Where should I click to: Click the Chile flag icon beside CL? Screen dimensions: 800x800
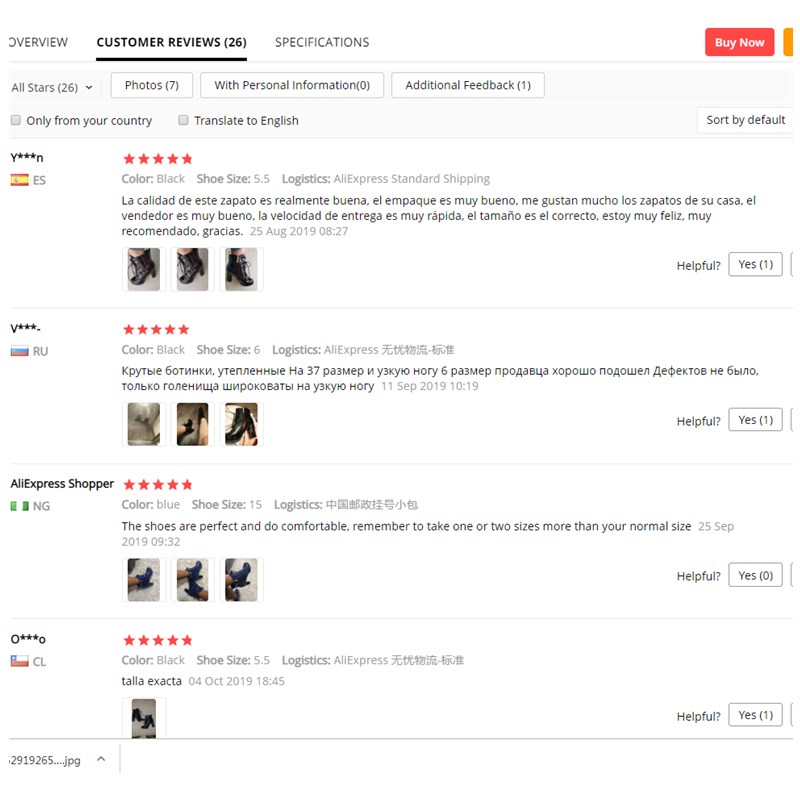point(19,661)
